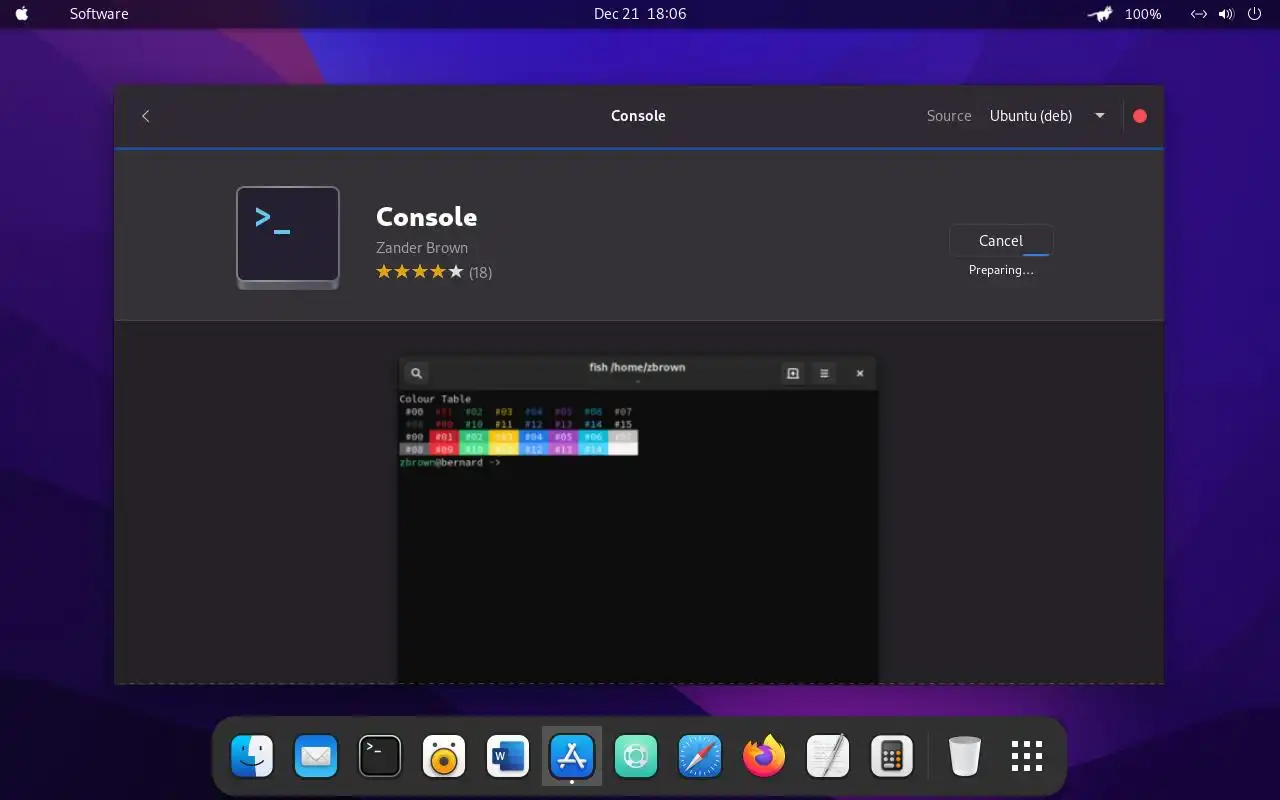Click the Source label in the header
The width and height of the screenshot is (1280, 800).
949,116
